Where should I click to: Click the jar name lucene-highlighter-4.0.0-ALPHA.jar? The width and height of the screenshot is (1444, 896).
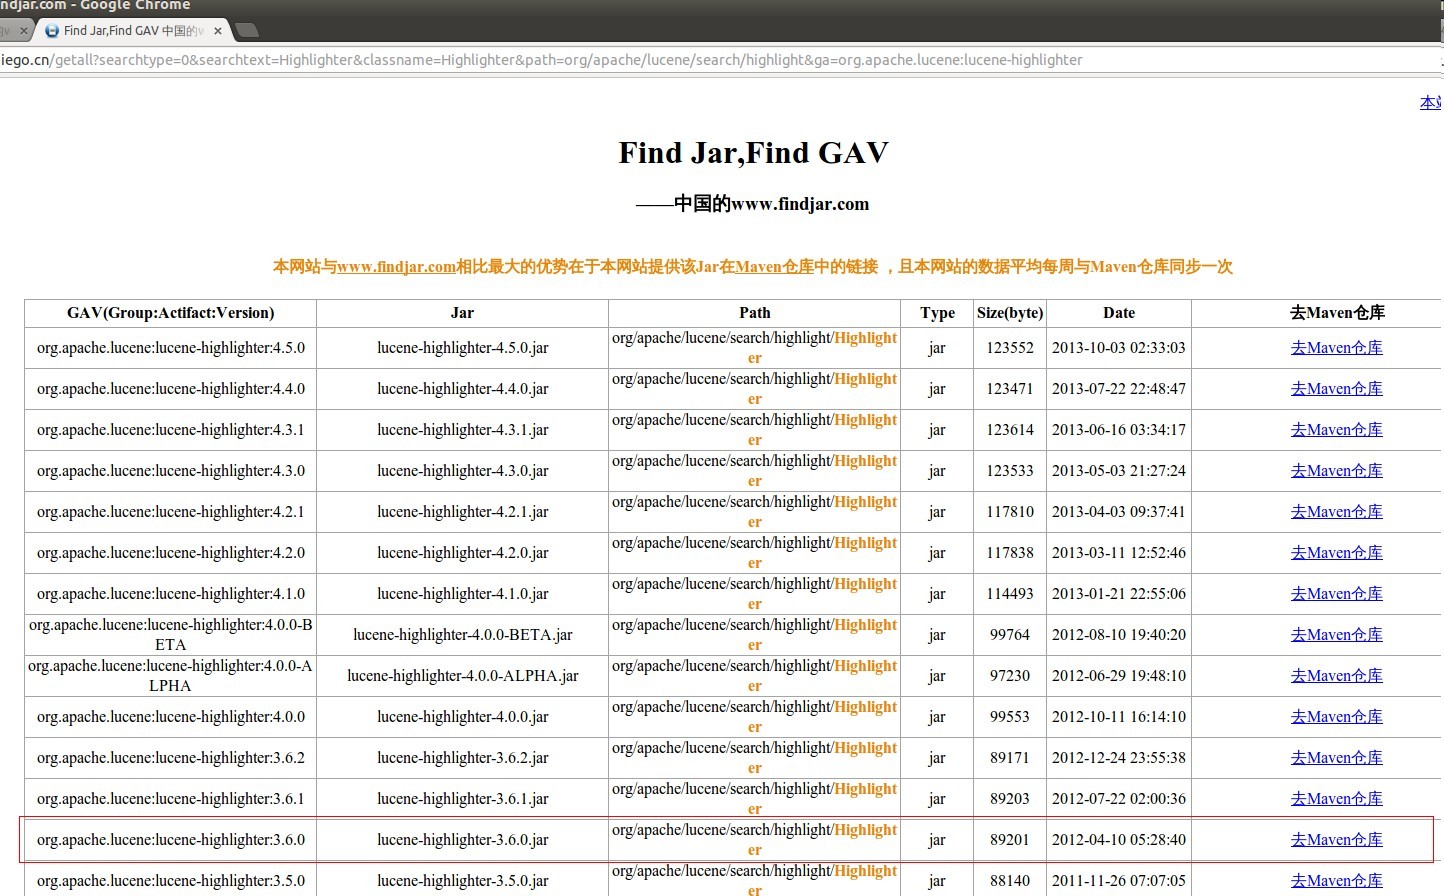[x=462, y=675]
